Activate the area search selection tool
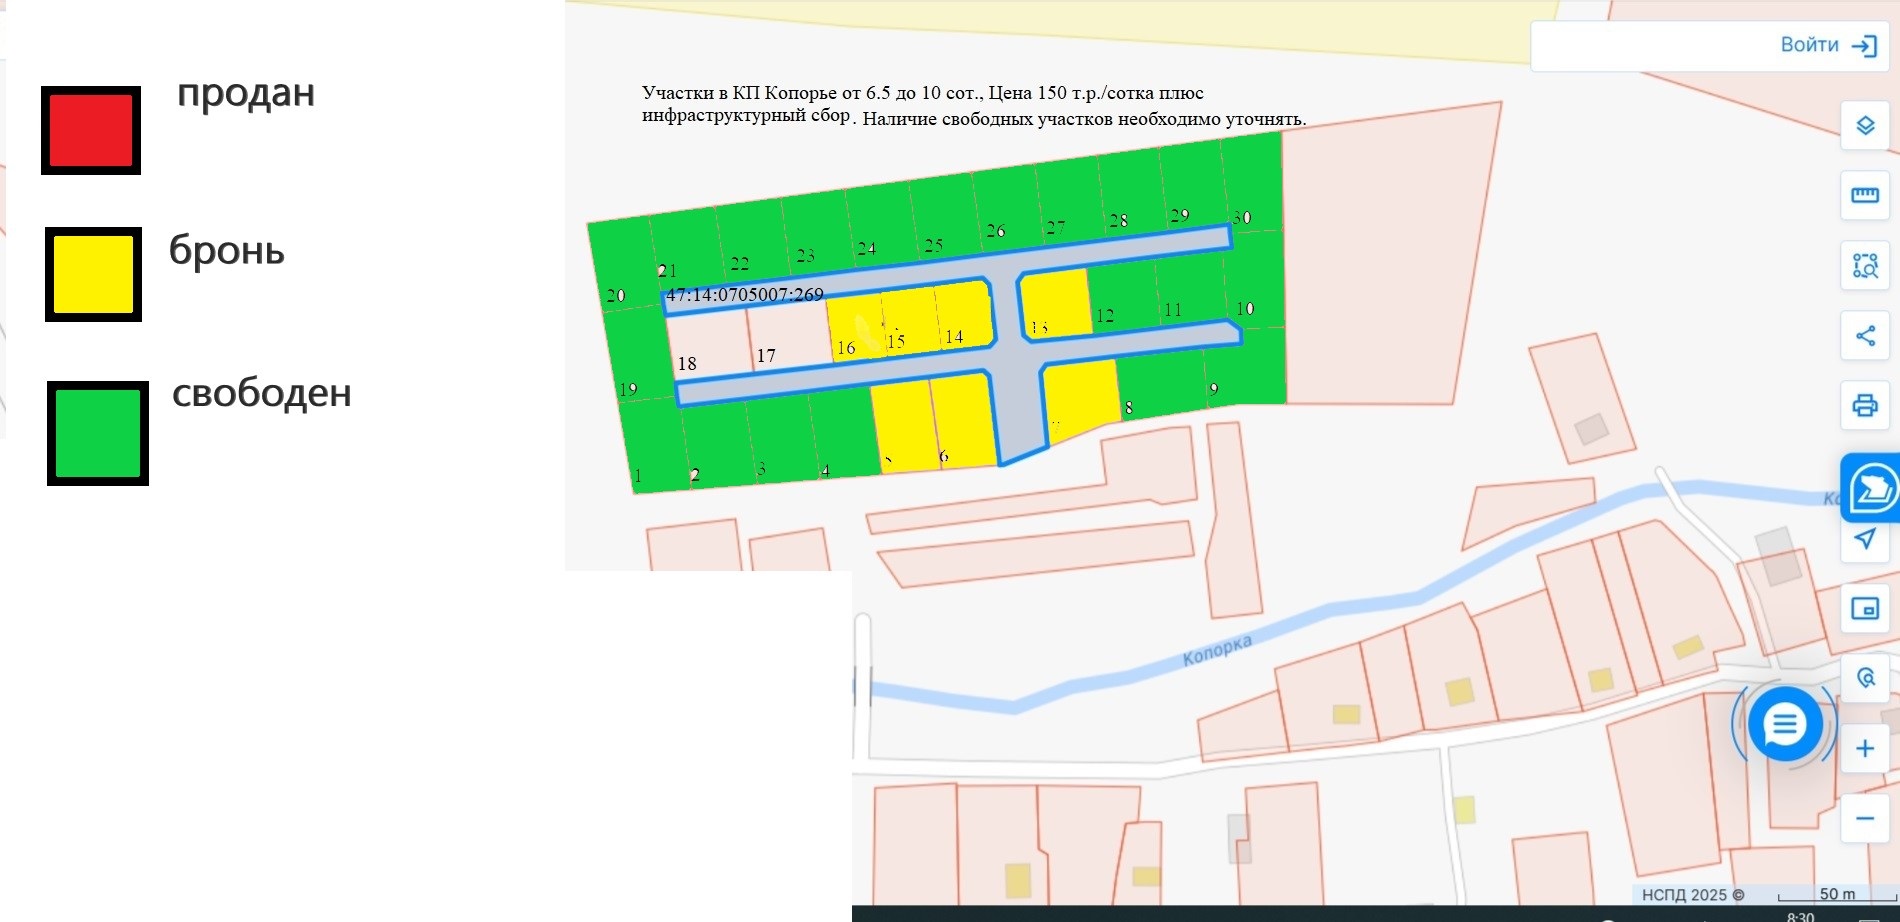1900x922 pixels. [x=1865, y=266]
